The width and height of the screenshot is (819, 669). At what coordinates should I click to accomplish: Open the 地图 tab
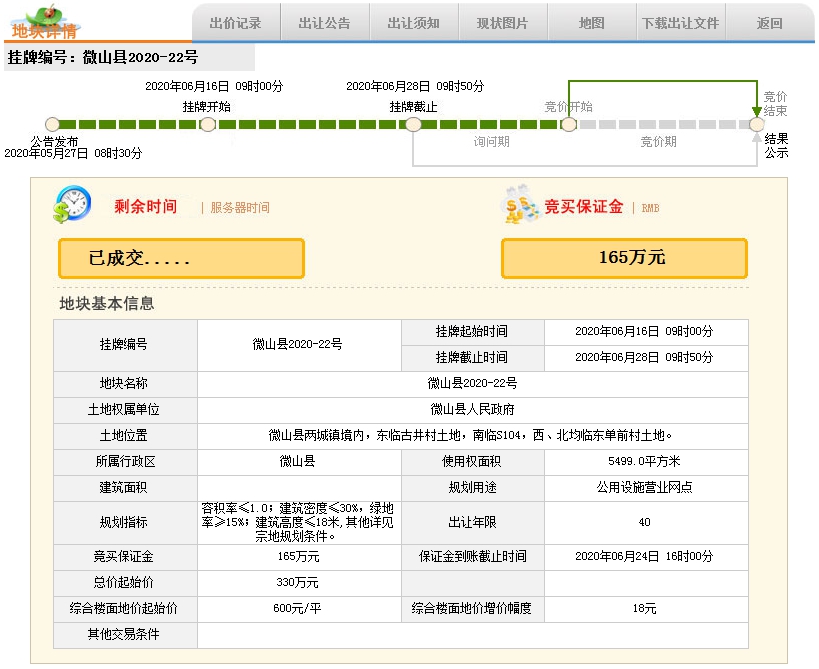click(x=591, y=22)
